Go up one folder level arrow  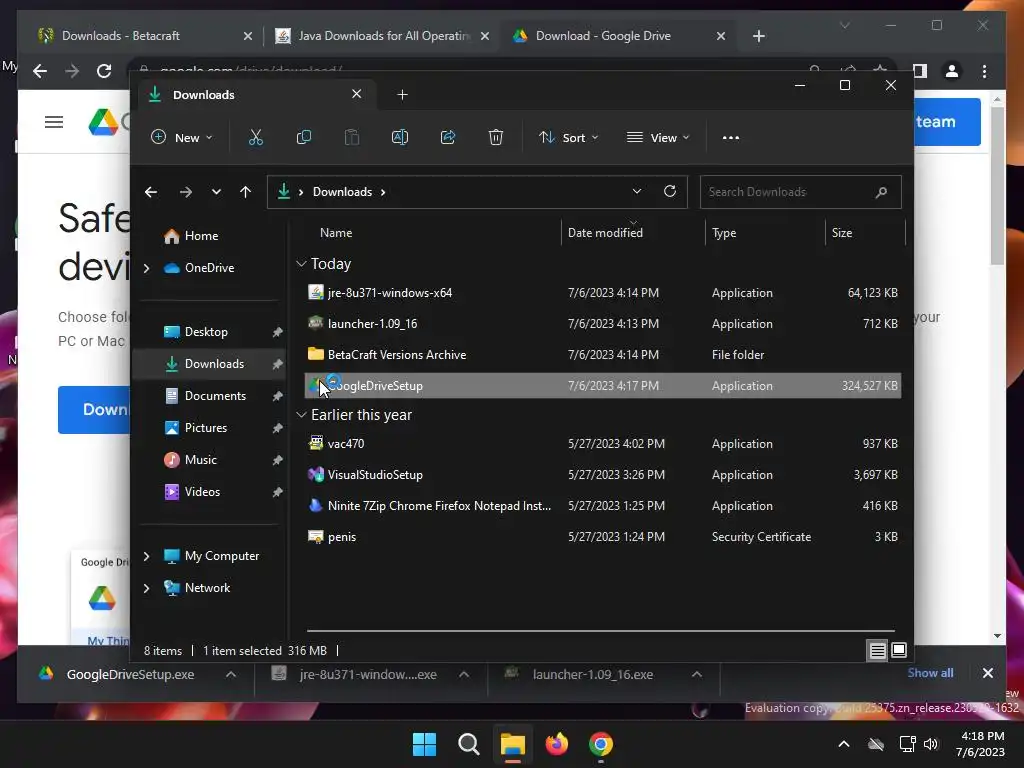[x=246, y=192]
